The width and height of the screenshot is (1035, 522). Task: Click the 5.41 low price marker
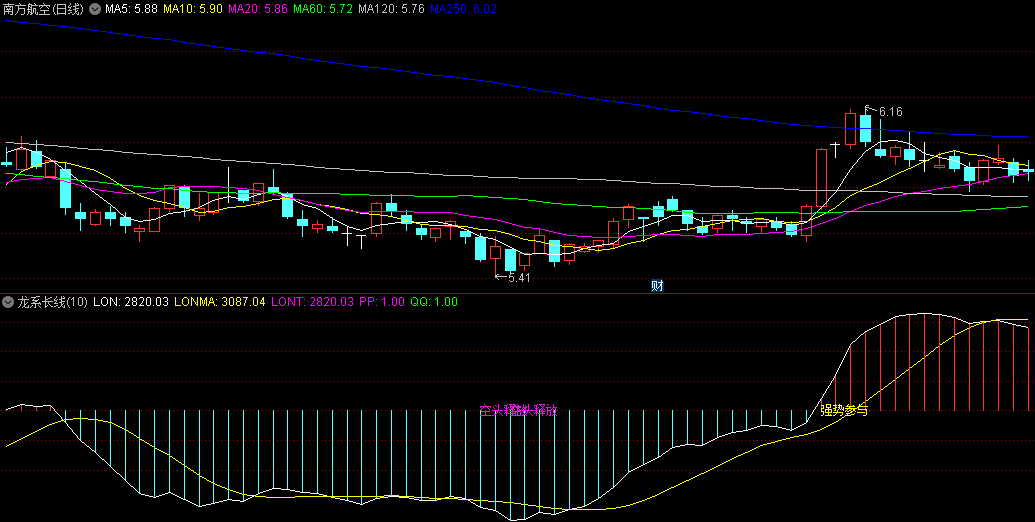519,278
